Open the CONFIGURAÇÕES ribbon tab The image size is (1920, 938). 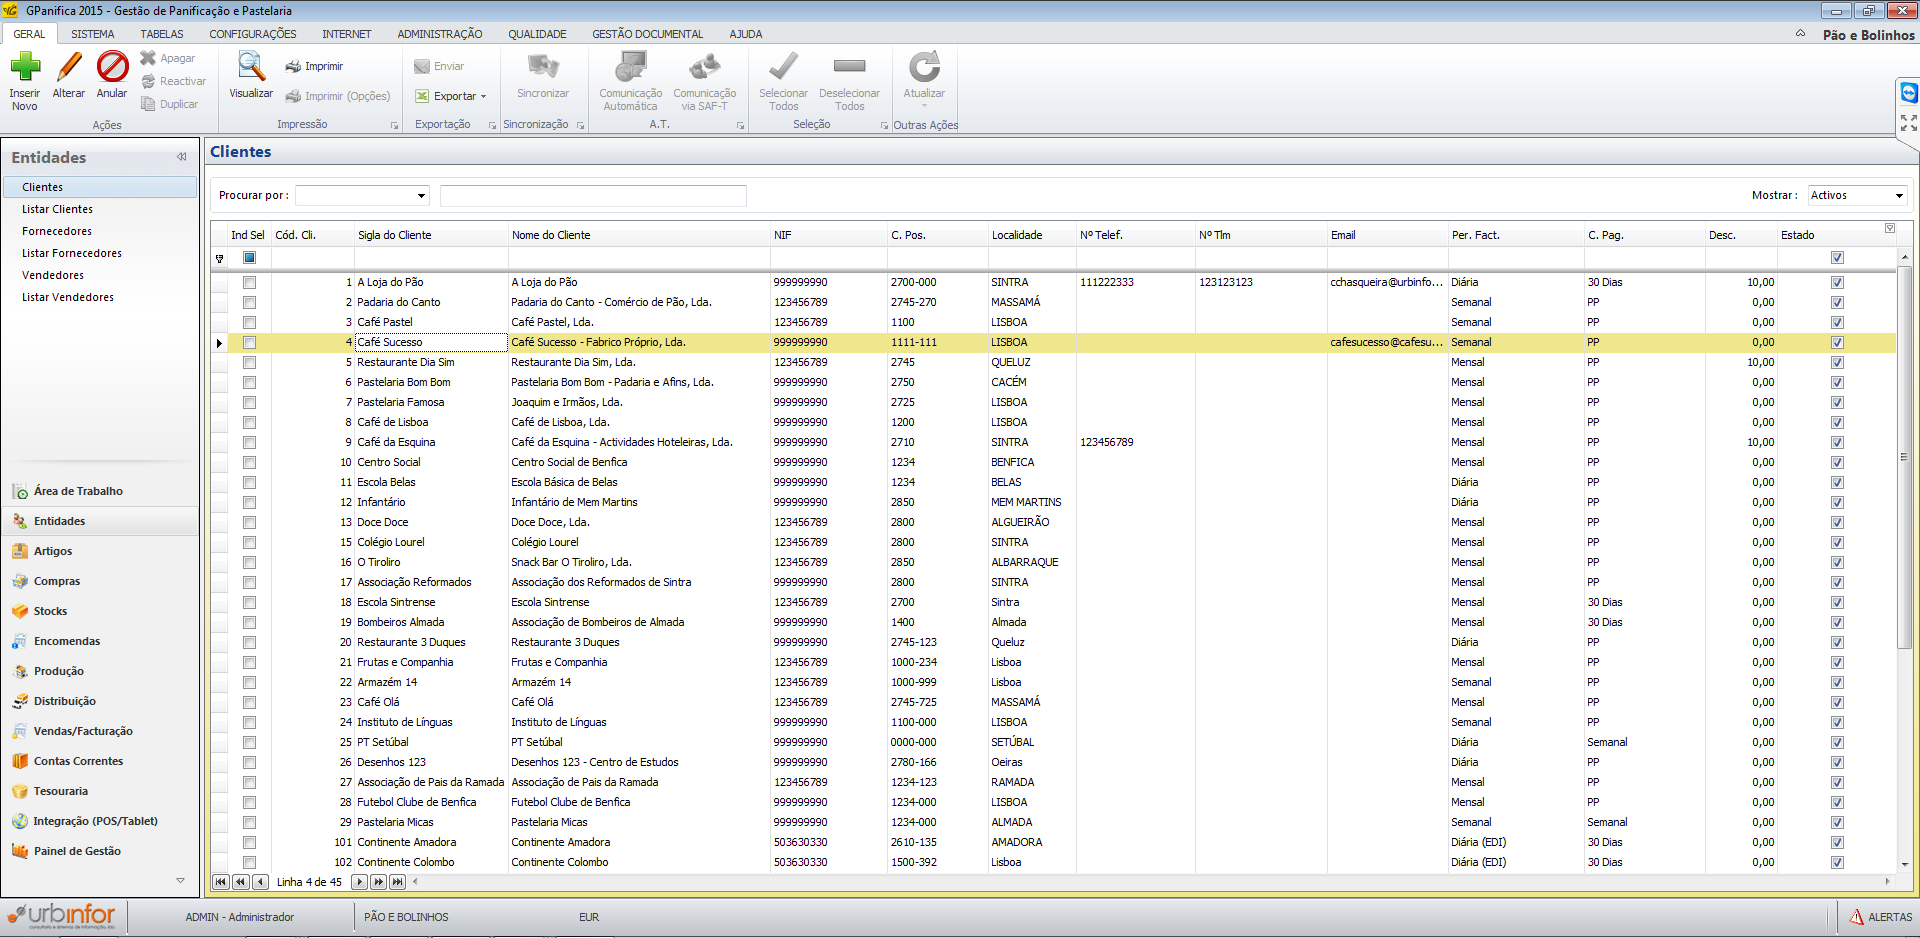tap(253, 34)
